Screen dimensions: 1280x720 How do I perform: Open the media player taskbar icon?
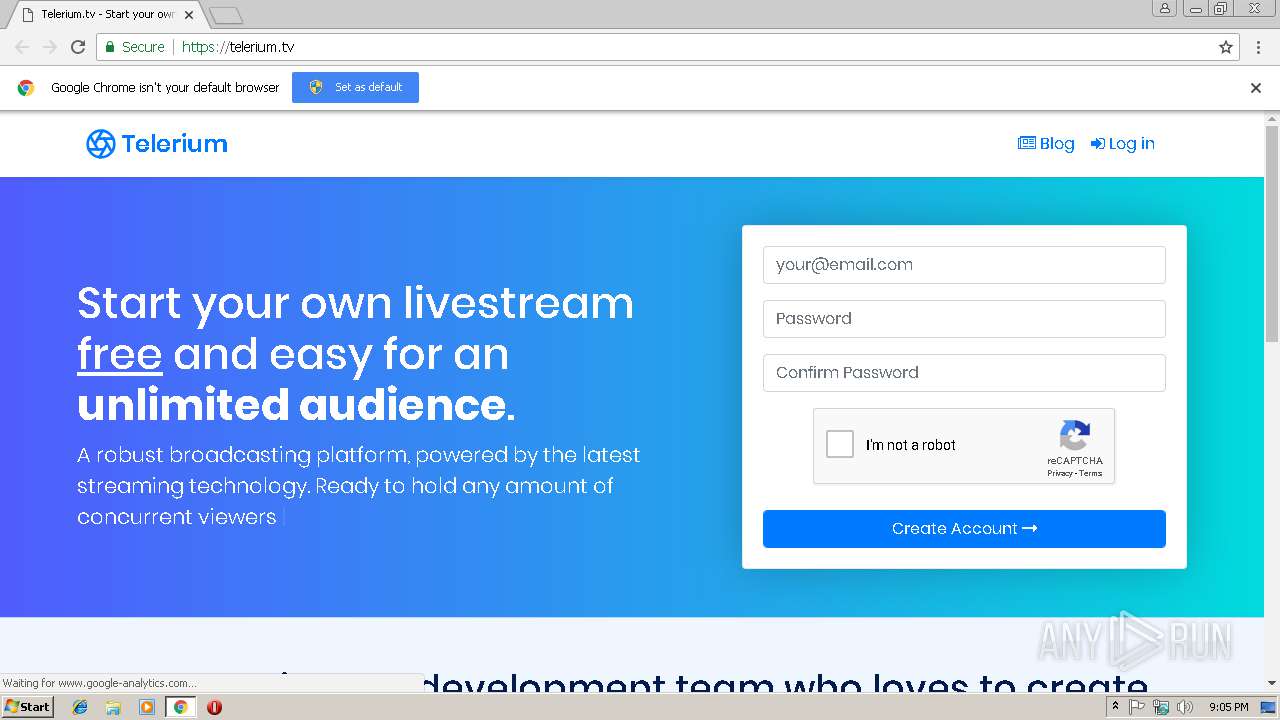pos(147,707)
